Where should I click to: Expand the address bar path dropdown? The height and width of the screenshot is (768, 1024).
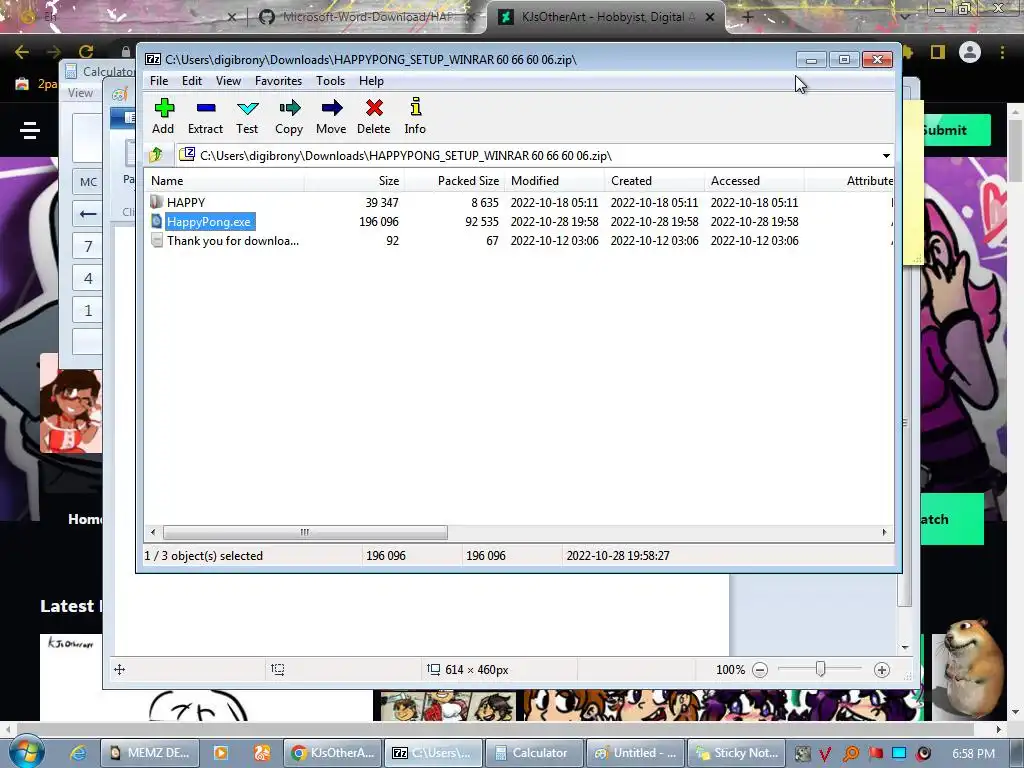coord(886,155)
